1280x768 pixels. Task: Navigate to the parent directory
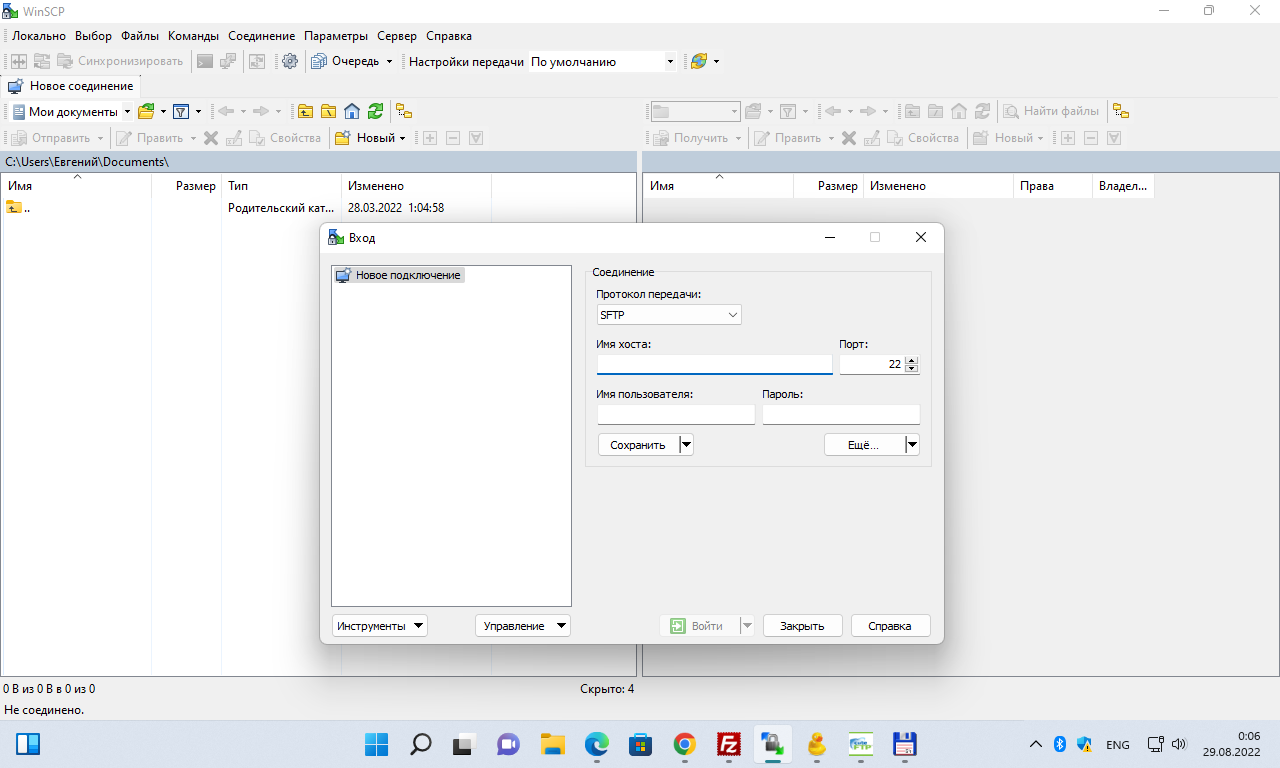305,111
